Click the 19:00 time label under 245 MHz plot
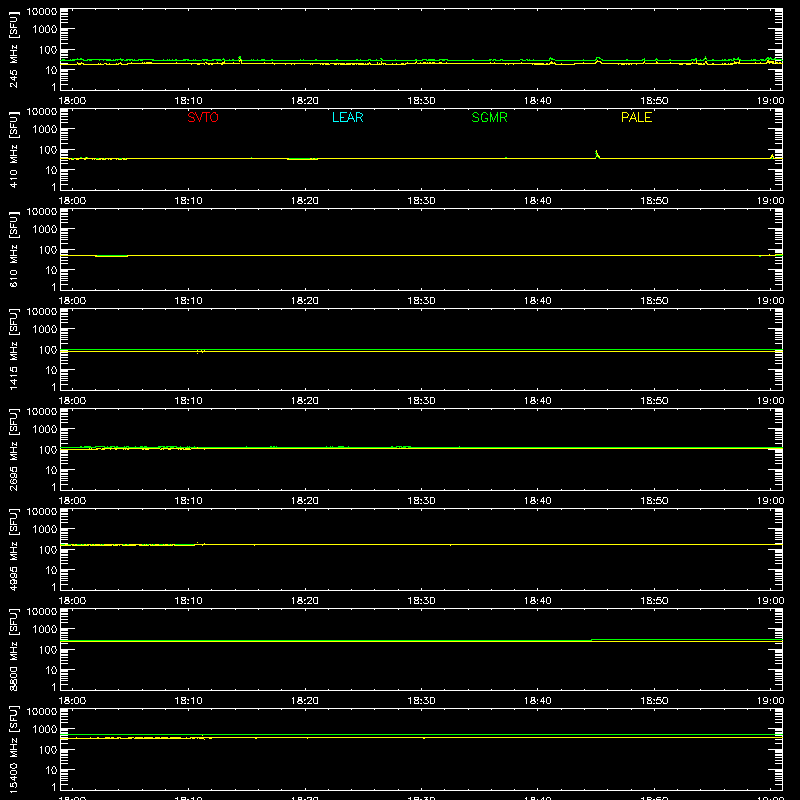 coord(770,101)
